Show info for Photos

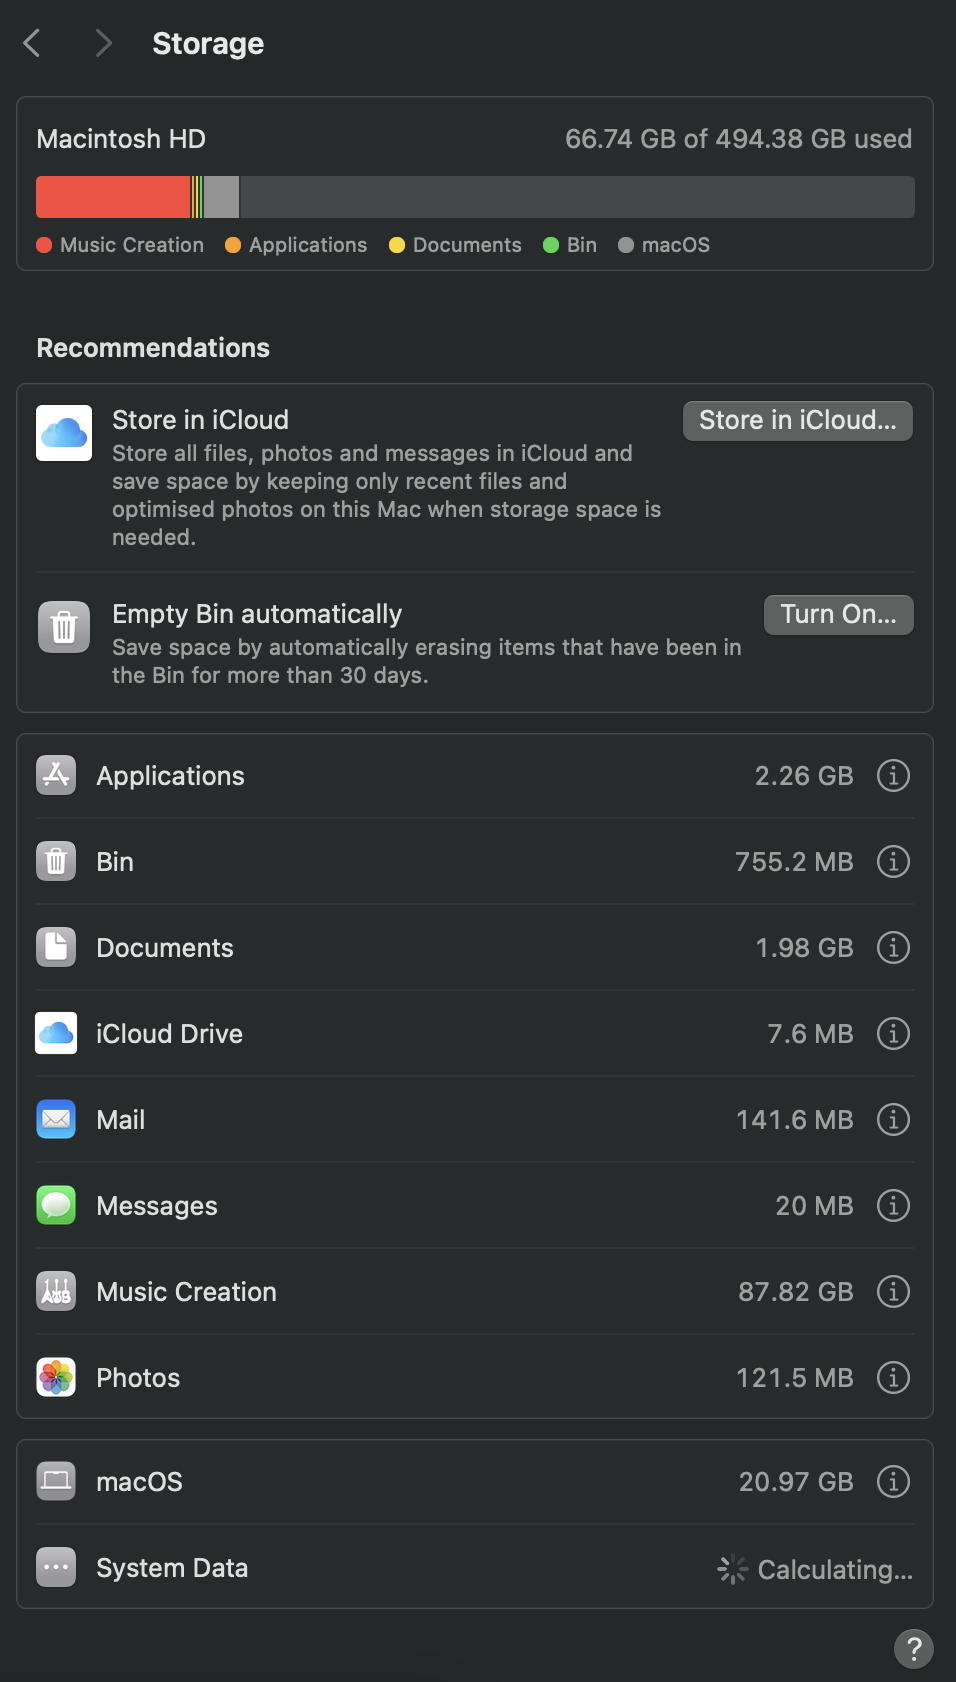pos(893,1377)
